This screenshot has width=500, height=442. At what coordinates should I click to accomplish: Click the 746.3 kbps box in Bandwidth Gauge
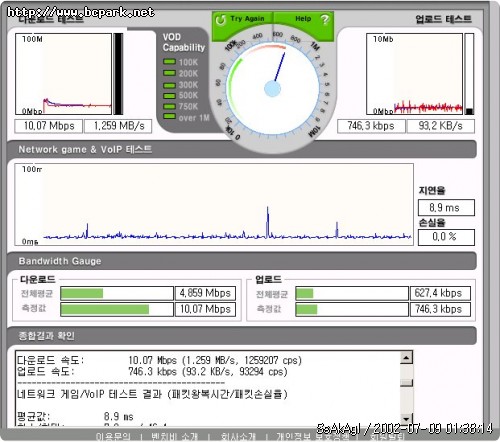(x=440, y=309)
